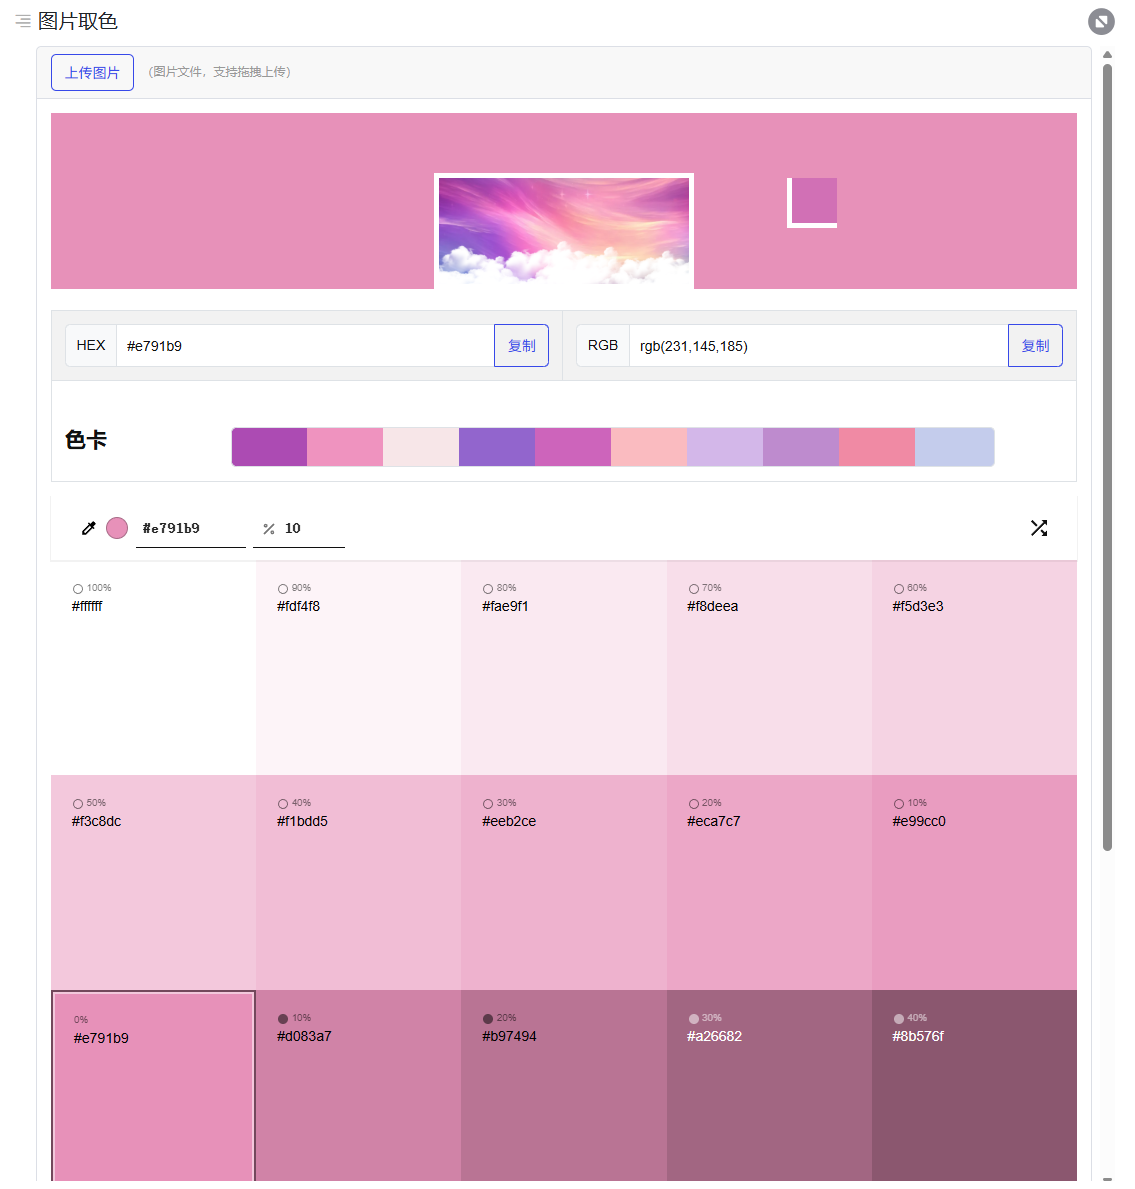The image size is (1135, 1189).
Task: Click the eyedropper color picker icon
Action: click(x=88, y=528)
